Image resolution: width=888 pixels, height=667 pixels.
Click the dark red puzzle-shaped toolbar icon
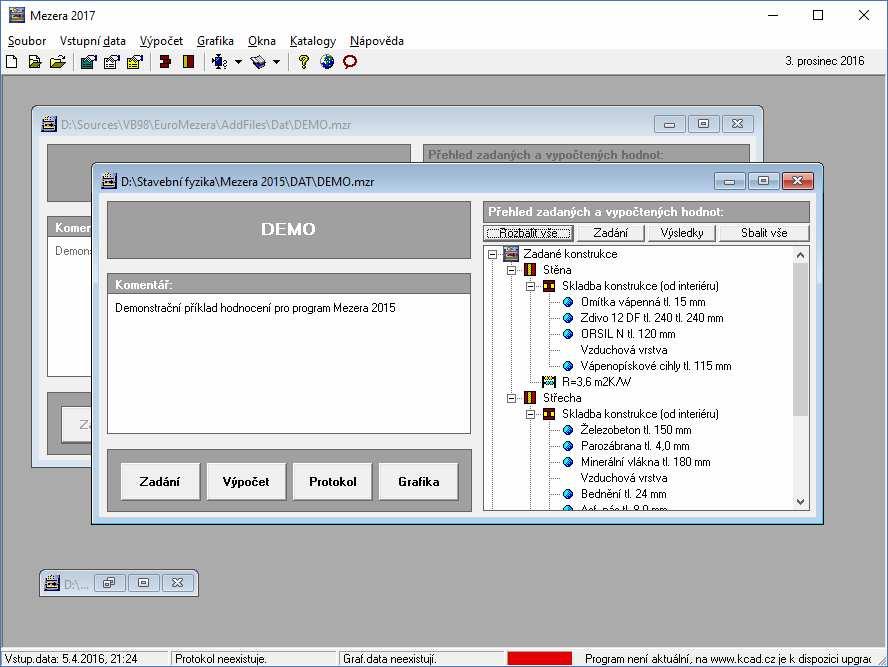click(x=165, y=61)
